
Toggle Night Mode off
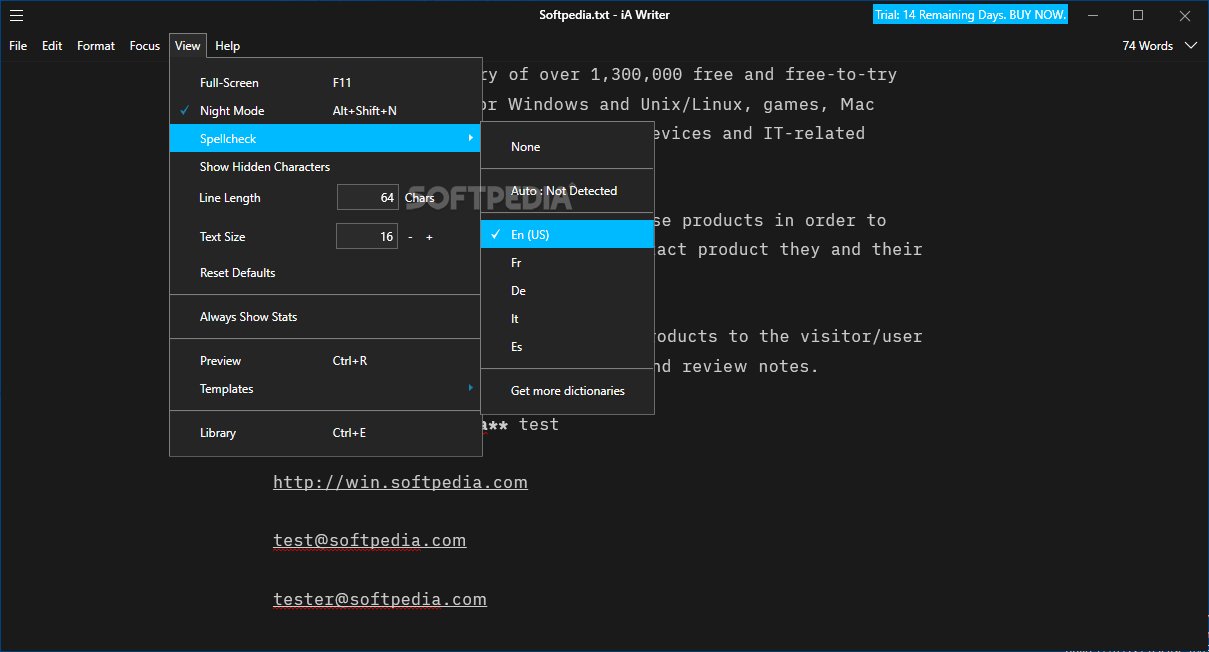[x=326, y=111]
